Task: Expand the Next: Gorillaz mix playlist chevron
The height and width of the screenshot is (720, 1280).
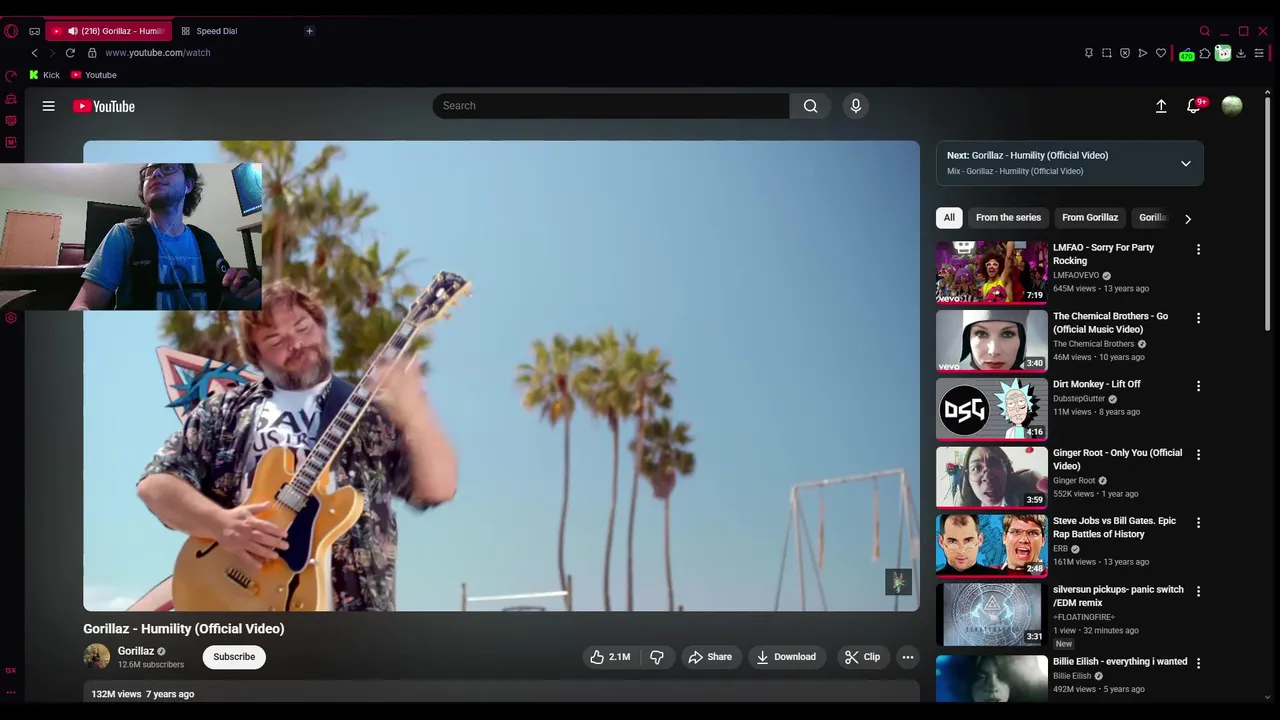Action: pyautogui.click(x=1186, y=164)
